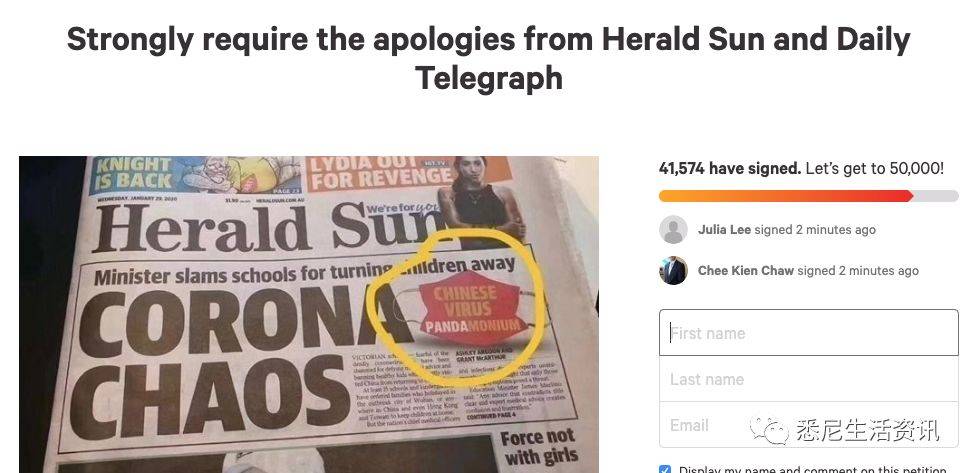Image resolution: width=971 pixels, height=473 pixels.
Task: Uncheck Display my name and comment checkbox
Action: coord(664,469)
